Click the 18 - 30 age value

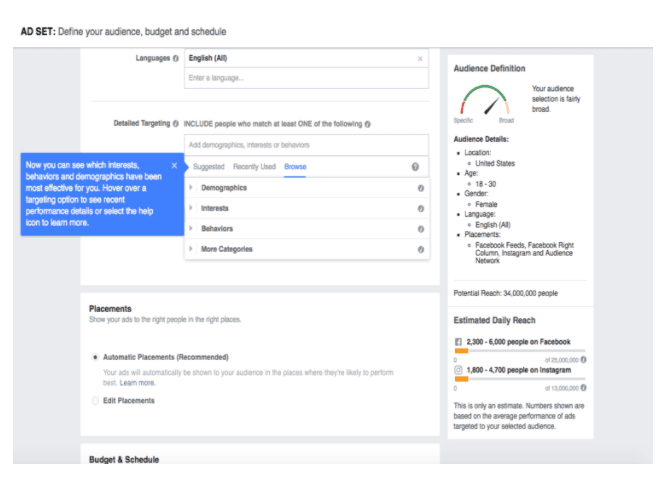pos(486,184)
